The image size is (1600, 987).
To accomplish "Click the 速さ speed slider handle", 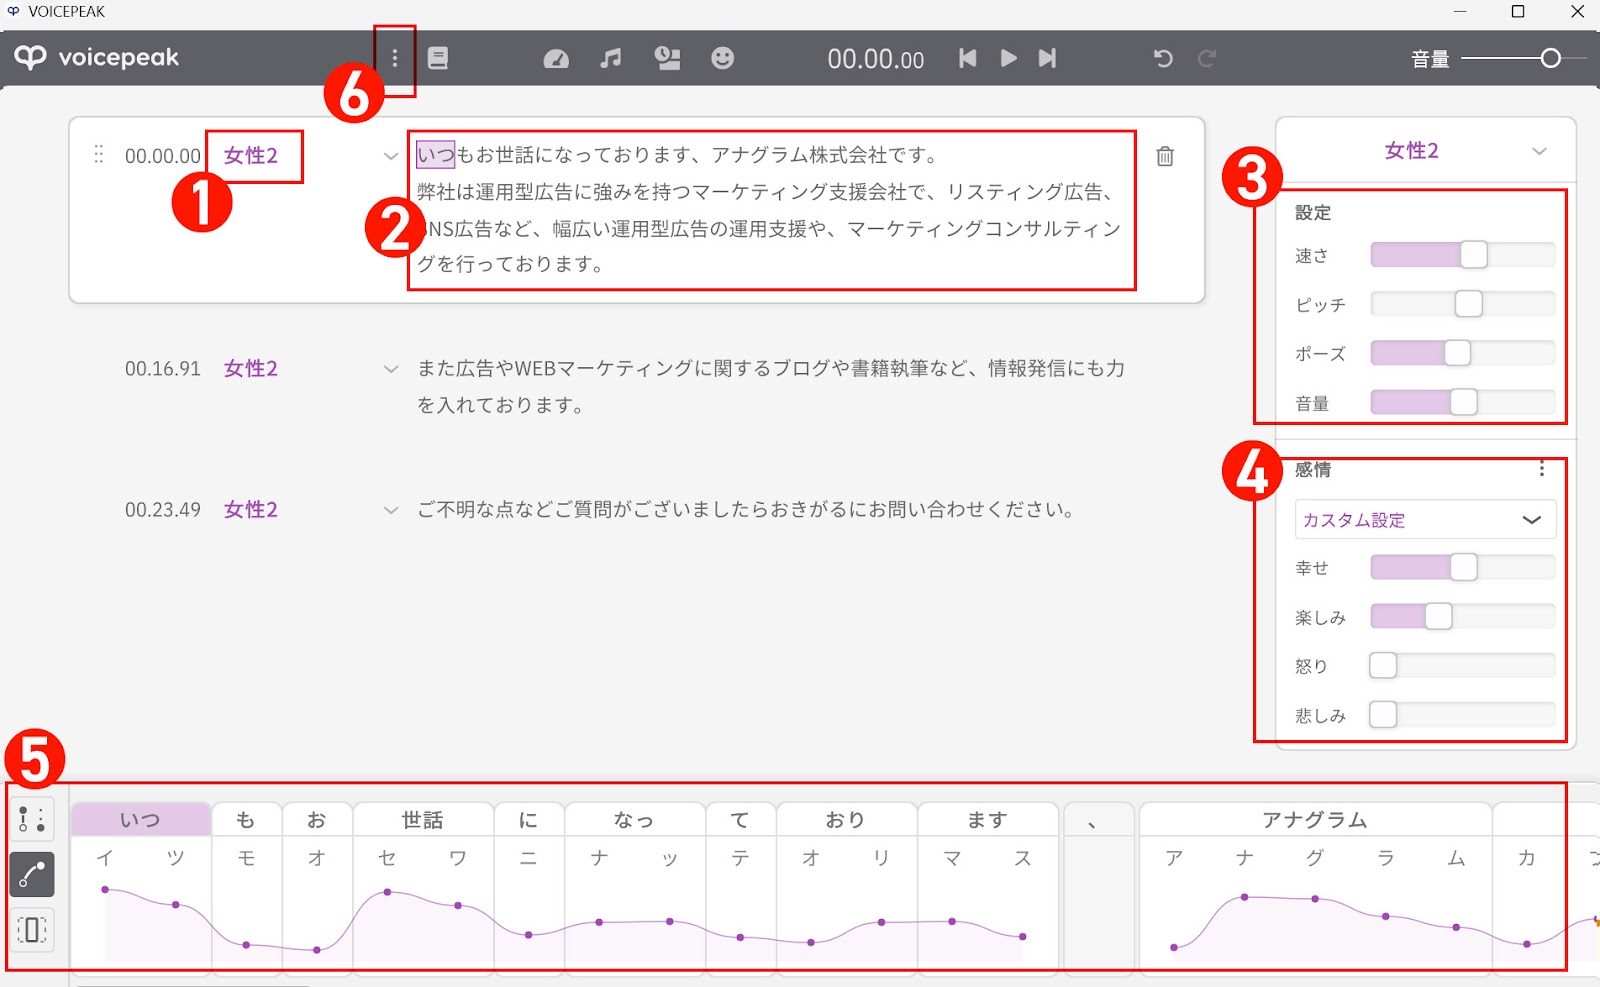I will [x=1473, y=255].
